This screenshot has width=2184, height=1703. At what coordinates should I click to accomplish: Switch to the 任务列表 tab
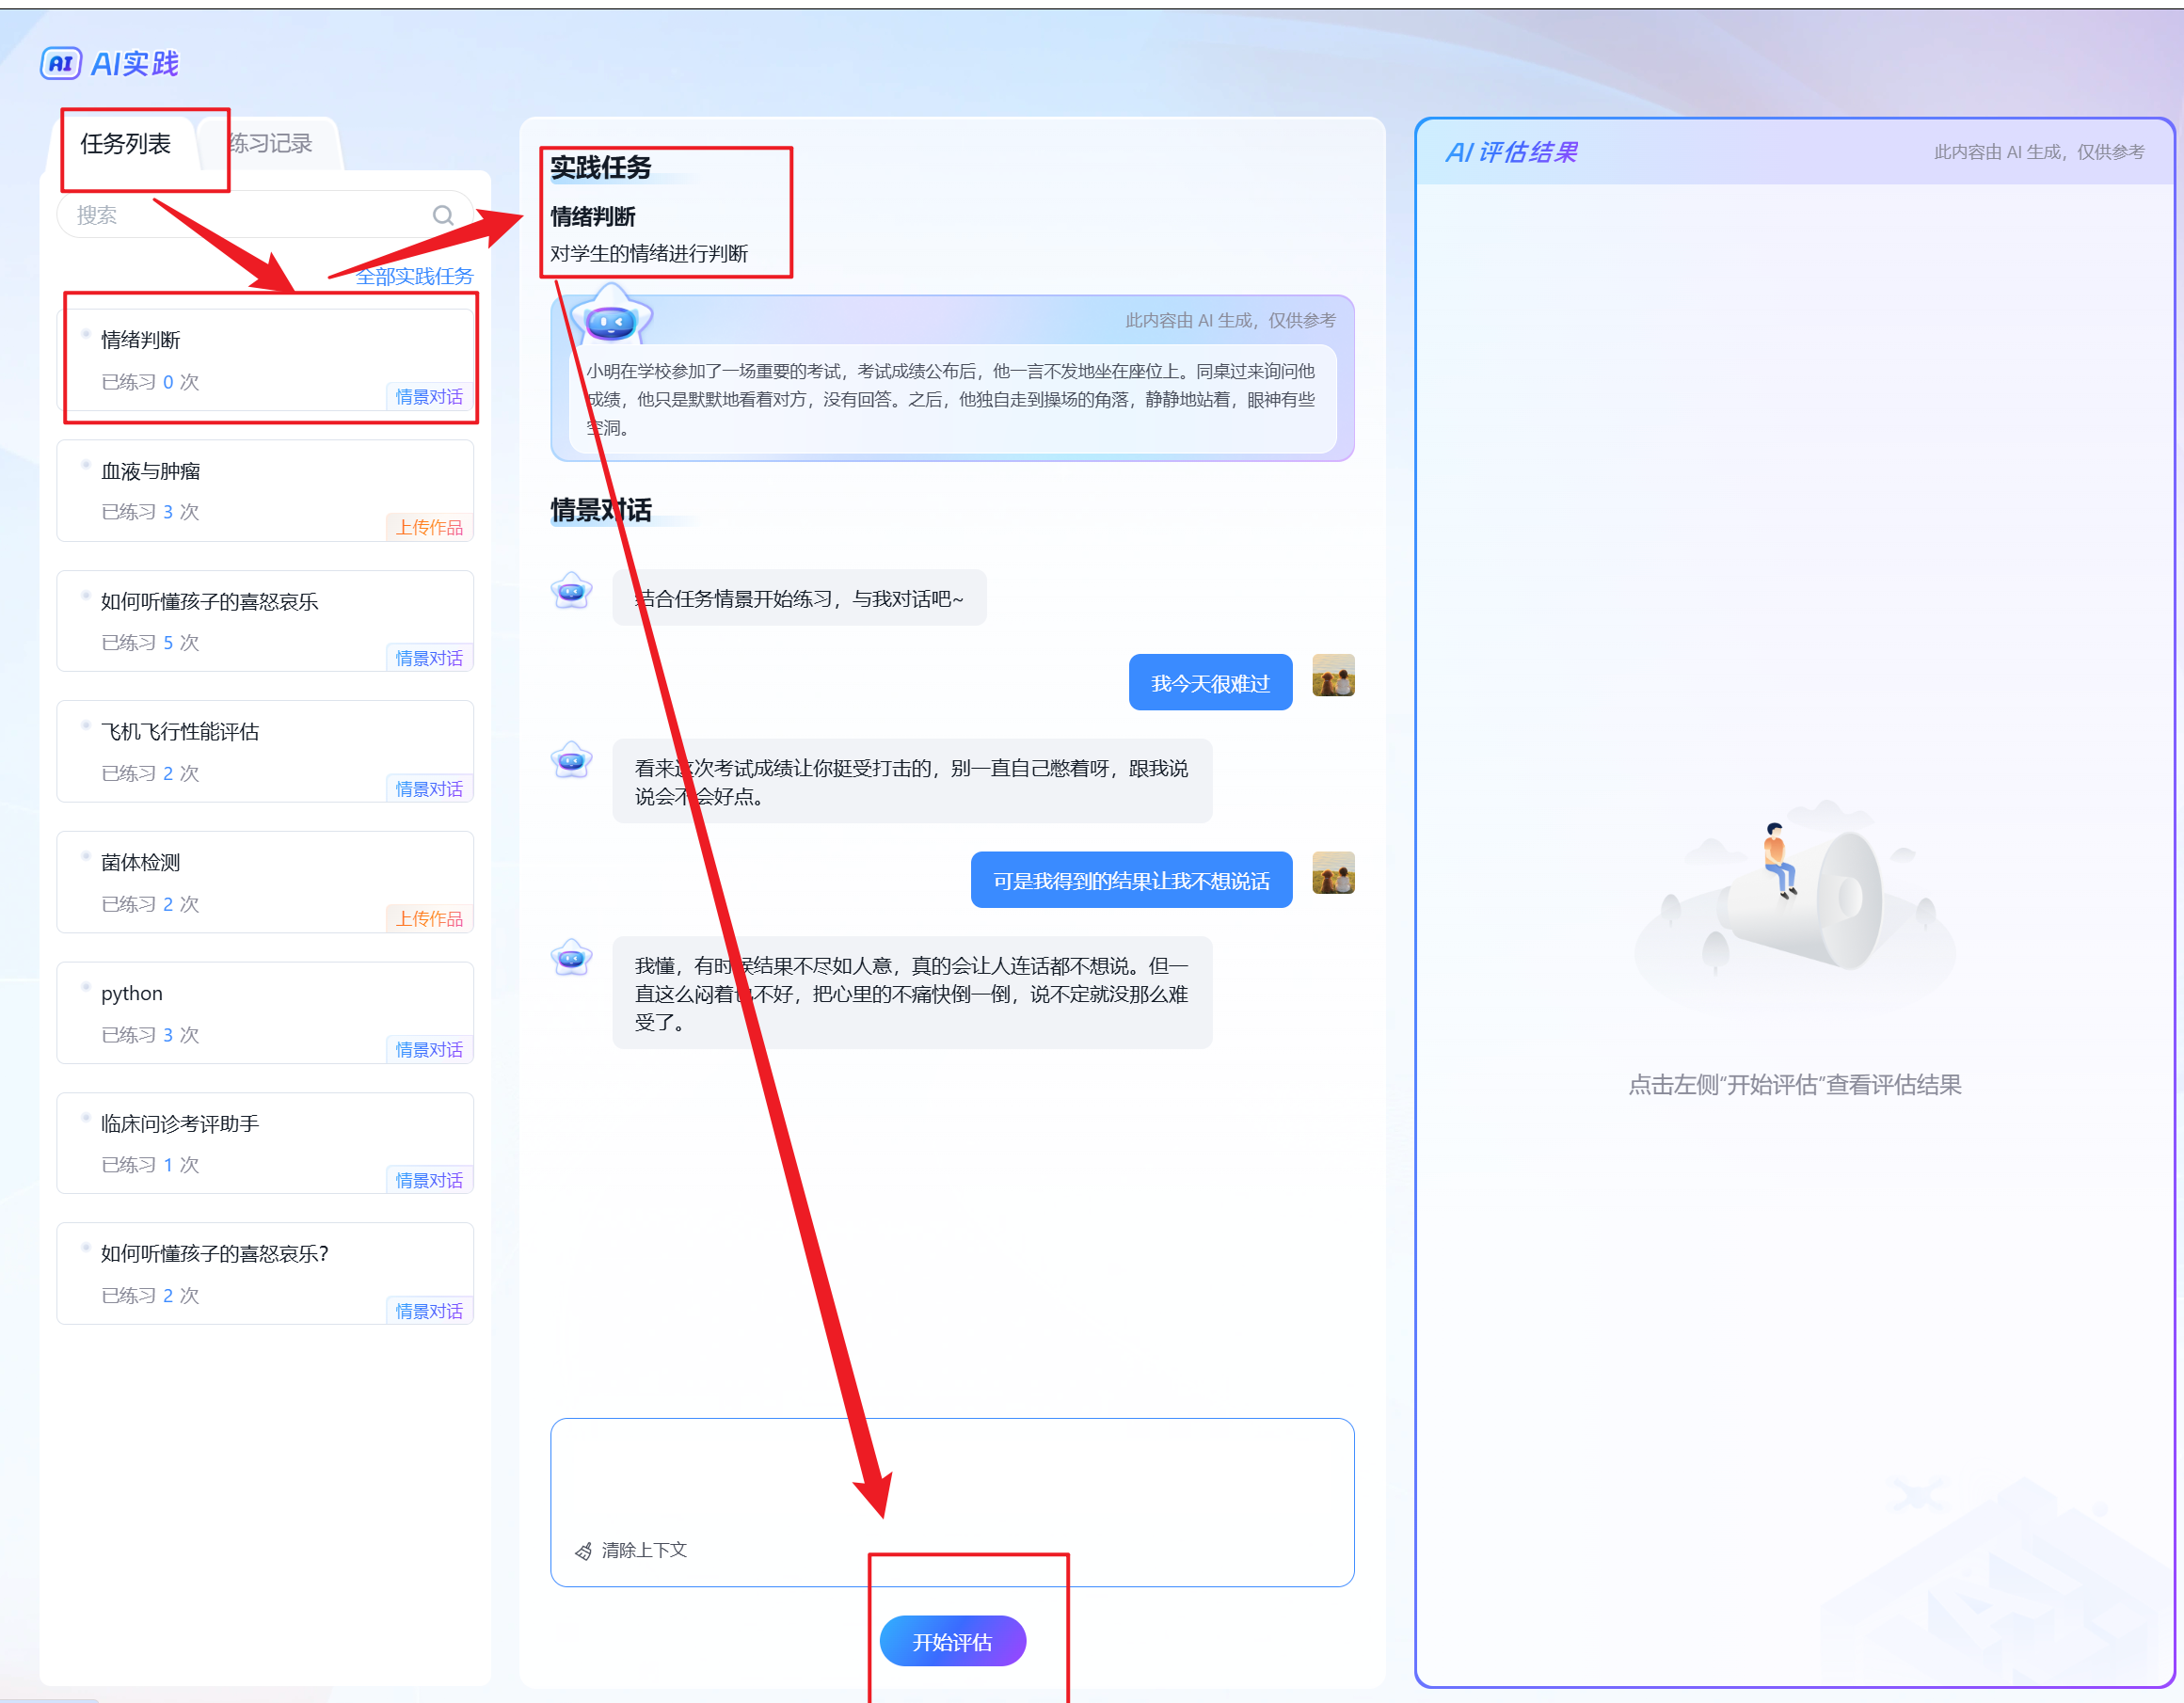coord(126,144)
